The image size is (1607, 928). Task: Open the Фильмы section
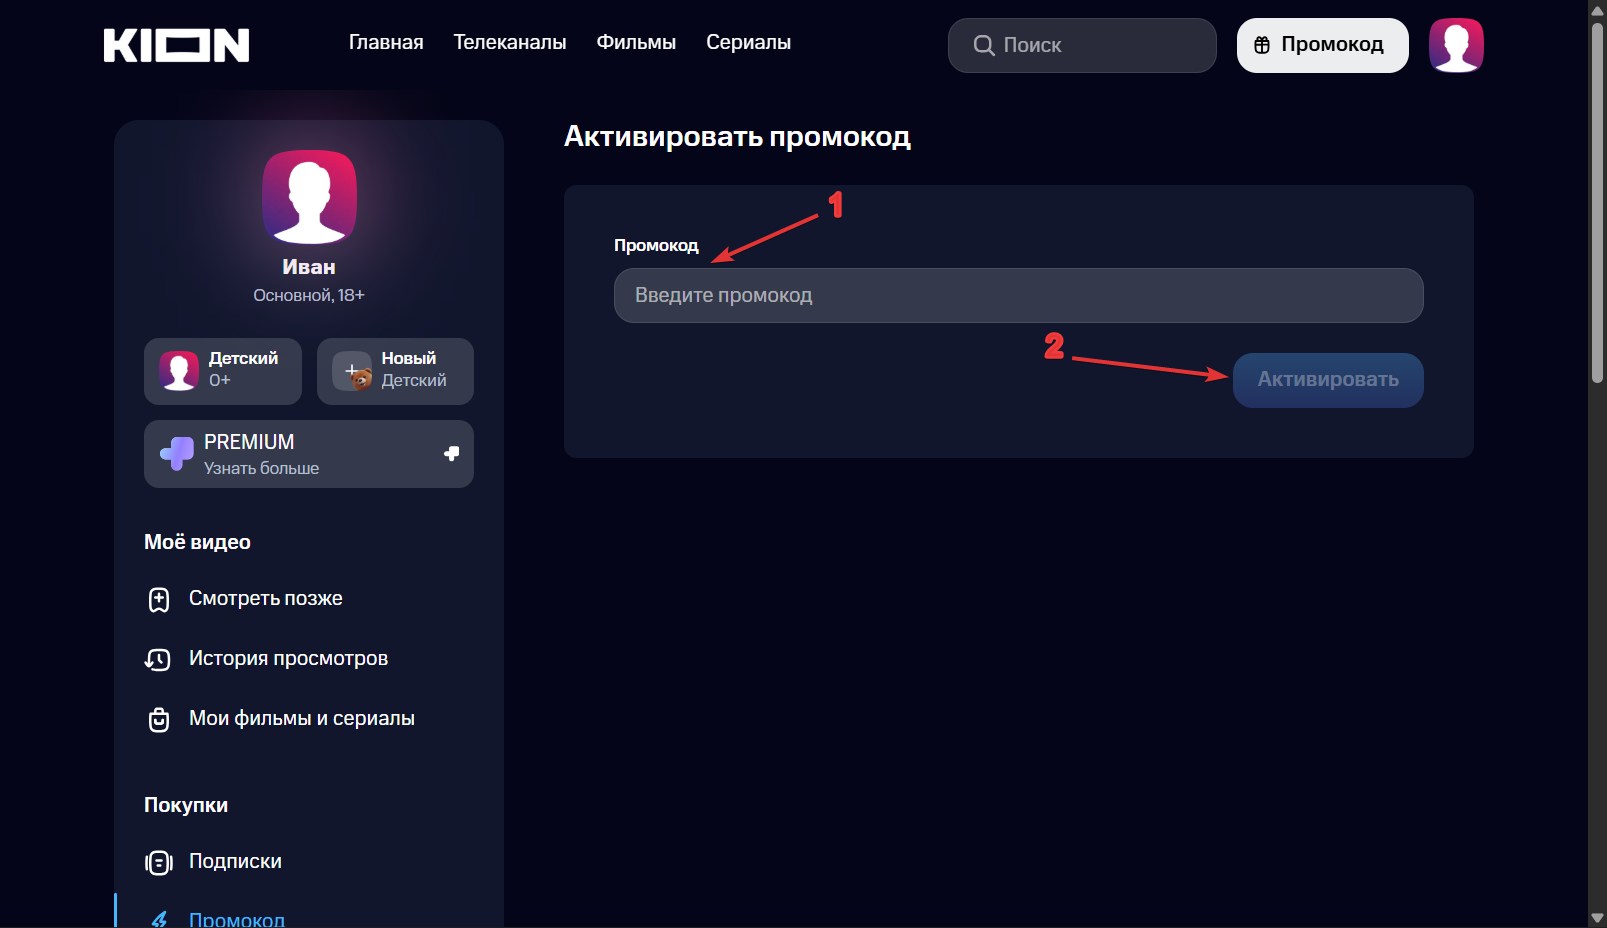[x=636, y=42]
